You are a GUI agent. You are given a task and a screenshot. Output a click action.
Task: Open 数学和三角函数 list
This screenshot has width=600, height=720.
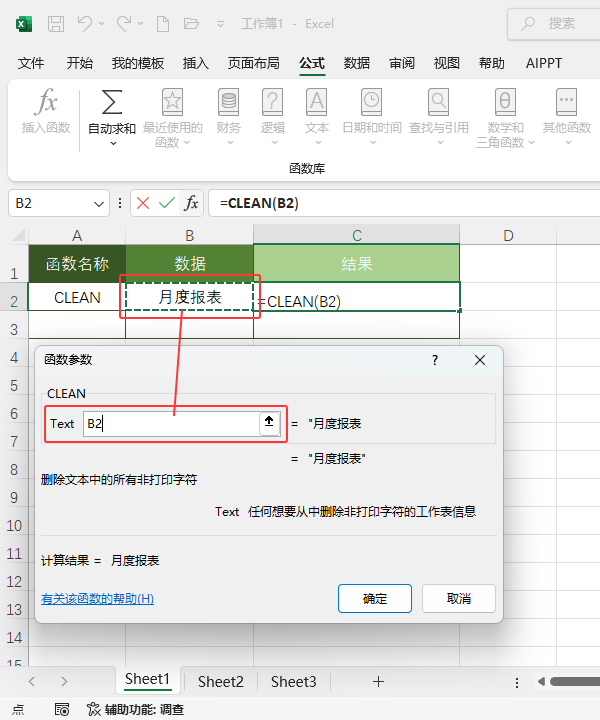pyautogui.click(x=505, y=118)
